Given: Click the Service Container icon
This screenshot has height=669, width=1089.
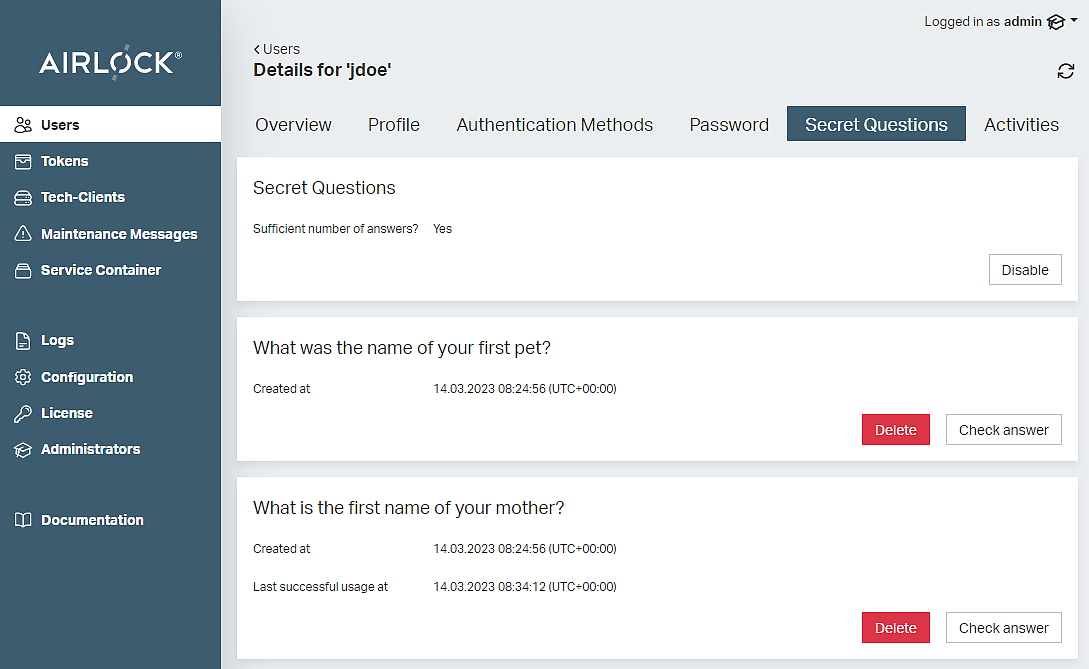Looking at the screenshot, I should [x=23, y=270].
